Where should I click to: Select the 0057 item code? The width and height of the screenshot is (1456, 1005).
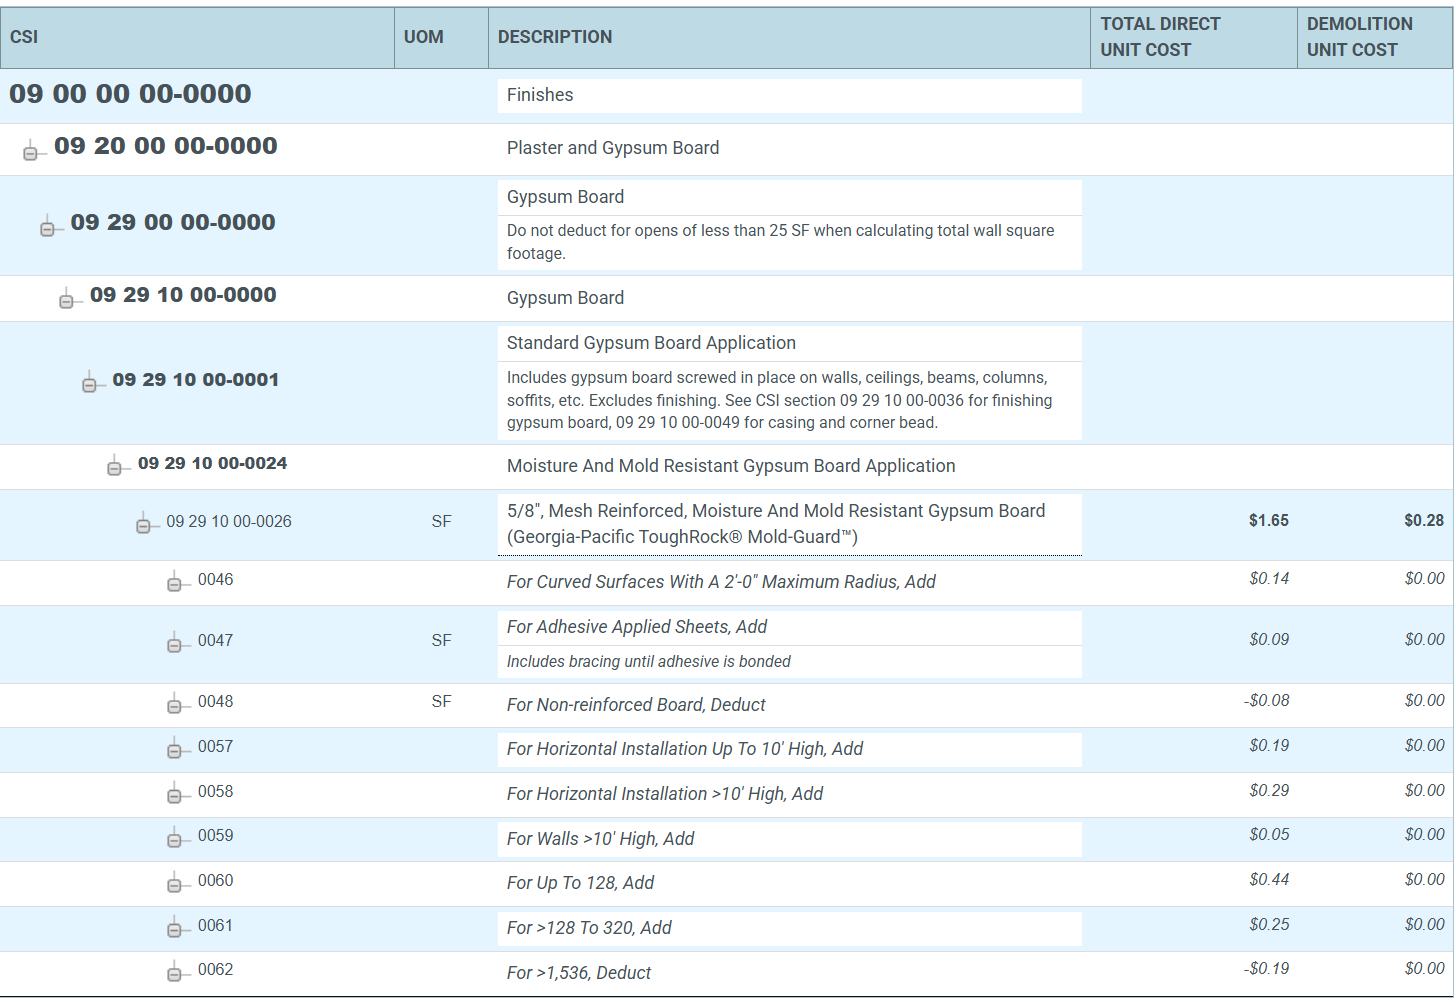click(x=215, y=746)
